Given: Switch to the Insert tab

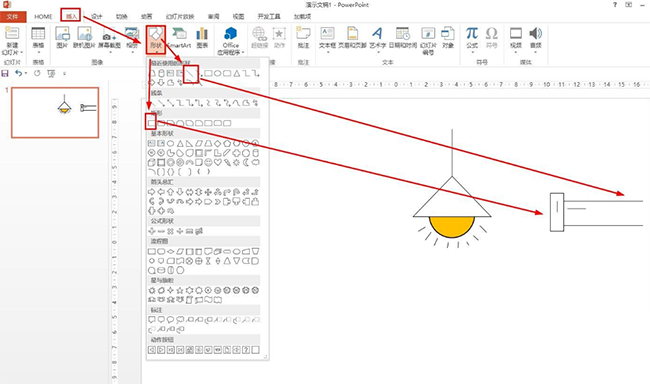Looking at the screenshot, I should [x=71, y=16].
